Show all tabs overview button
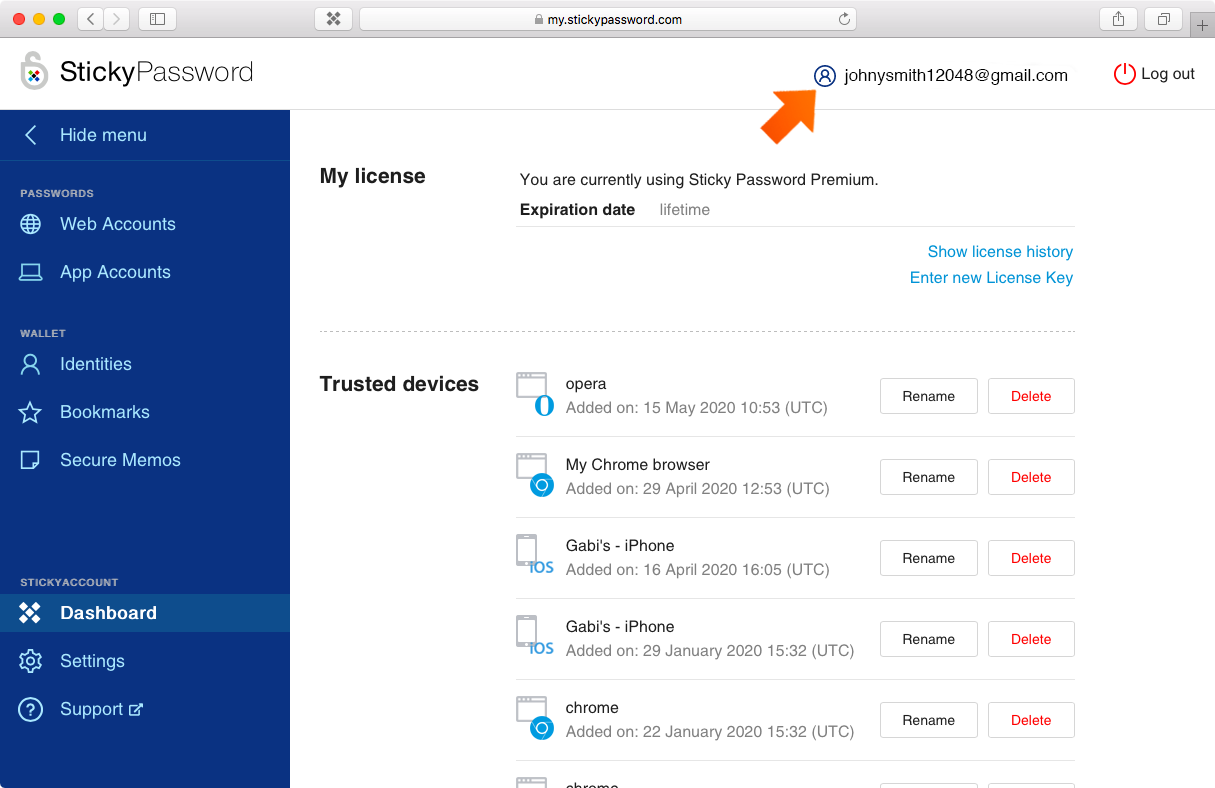The image size is (1215, 788). pyautogui.click(x=1164, y=18)
